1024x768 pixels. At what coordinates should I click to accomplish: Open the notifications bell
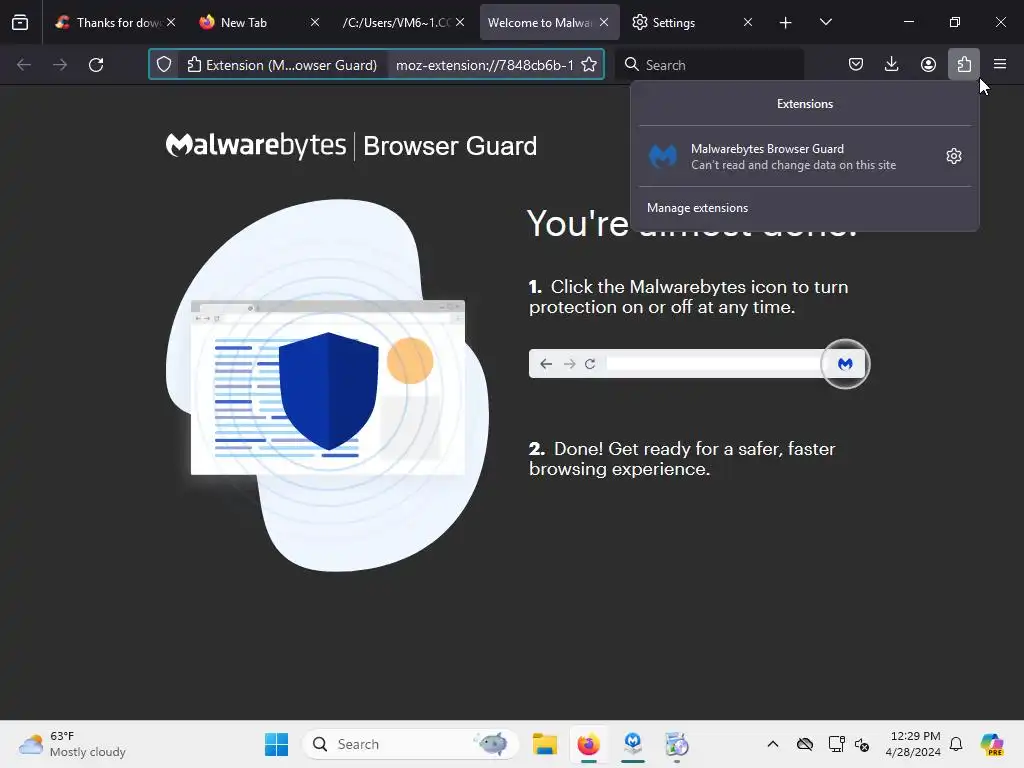[x=956, y=744]
